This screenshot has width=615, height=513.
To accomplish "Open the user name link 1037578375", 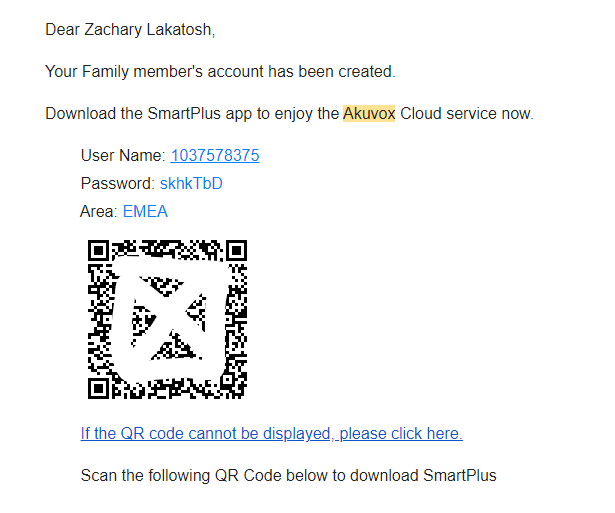I will pyautogui.click(x=215, y=155).
